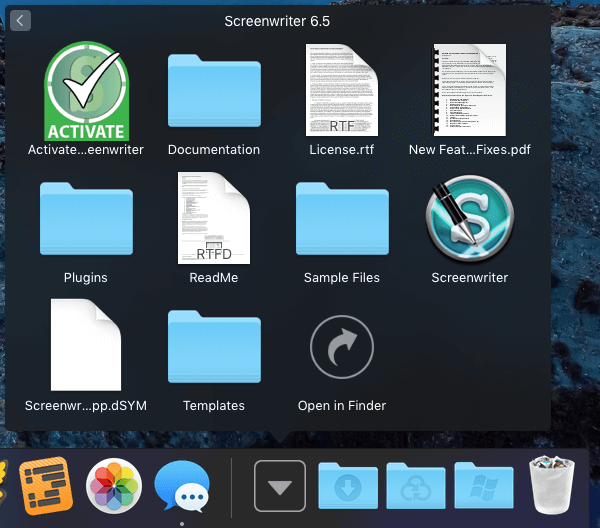600x528 pixels.
Task: Open the Sample Files folder
Action: coord(342,219)
